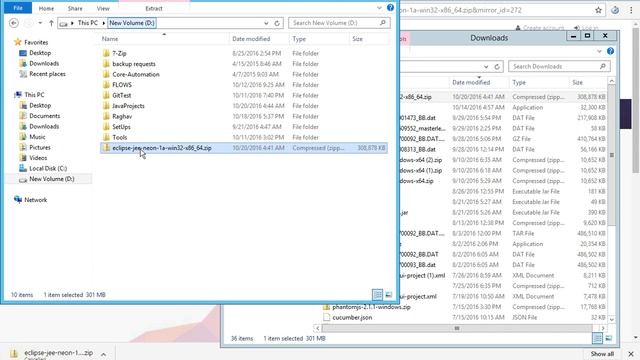Image resolution: width=640 pixels, height=360 pixels.
Task: Open the File ribbon tab
Action: (18, 8)
